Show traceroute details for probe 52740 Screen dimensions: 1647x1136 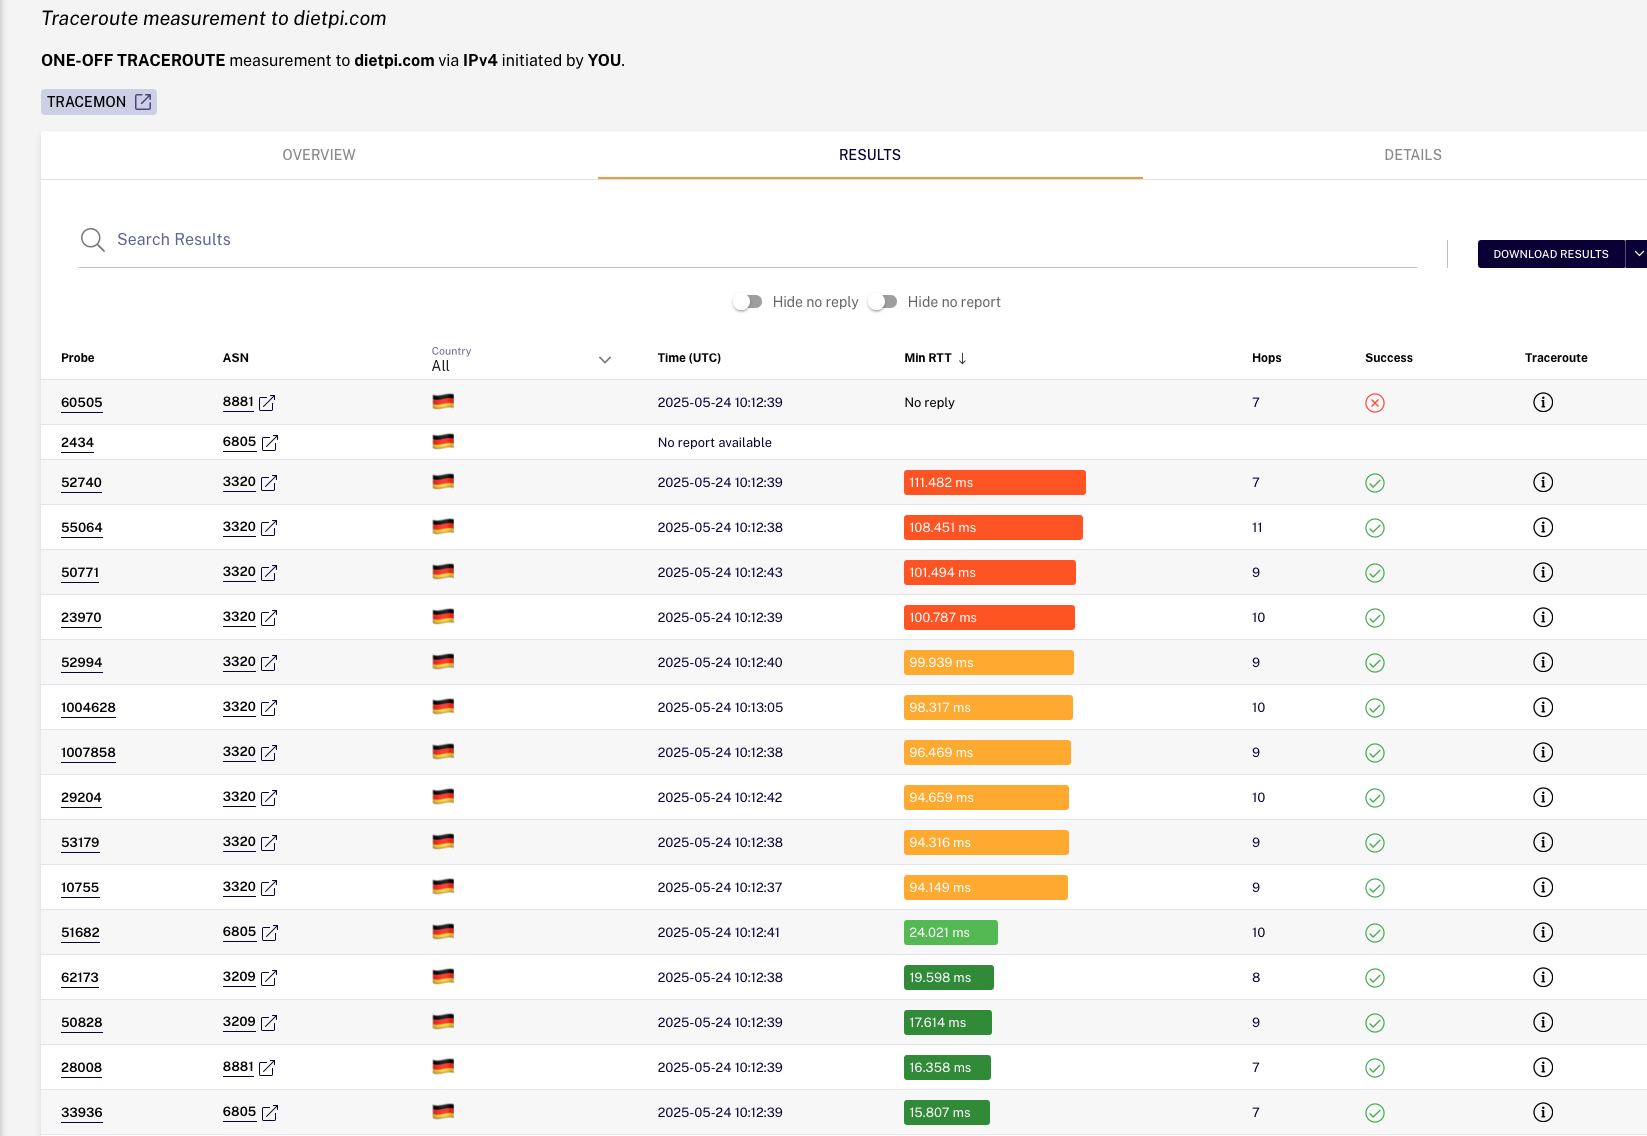coord(1543,482)
